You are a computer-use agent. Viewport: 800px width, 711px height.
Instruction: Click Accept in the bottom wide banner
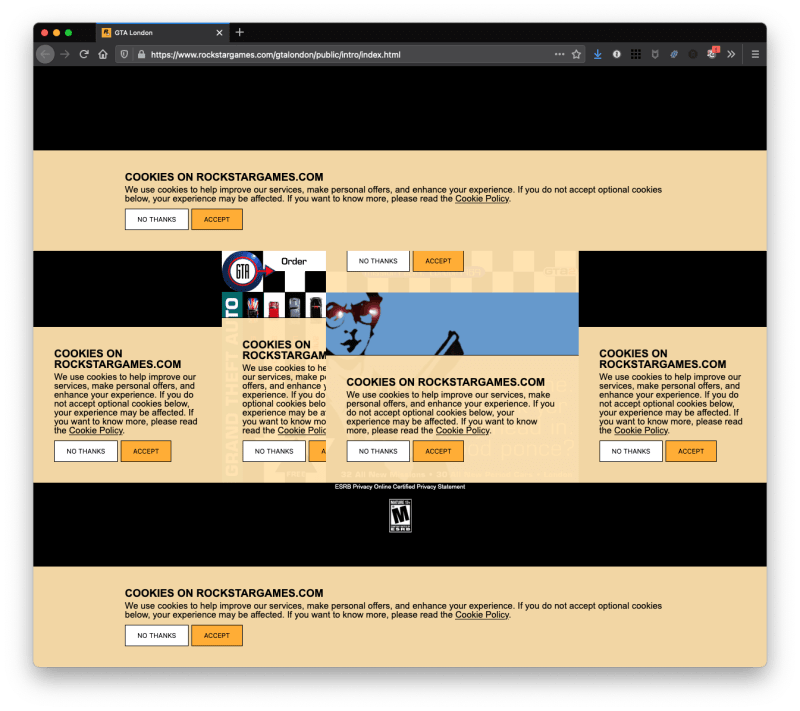[217, 636]
